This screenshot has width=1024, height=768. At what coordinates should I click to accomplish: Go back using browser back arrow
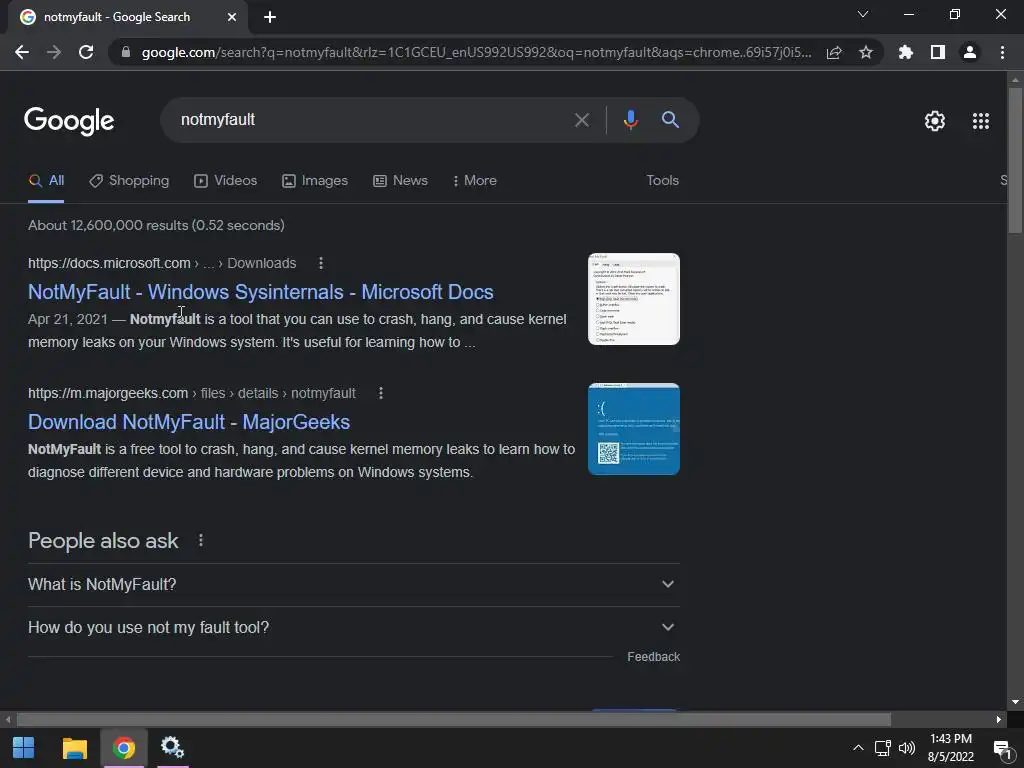[22, 52]
